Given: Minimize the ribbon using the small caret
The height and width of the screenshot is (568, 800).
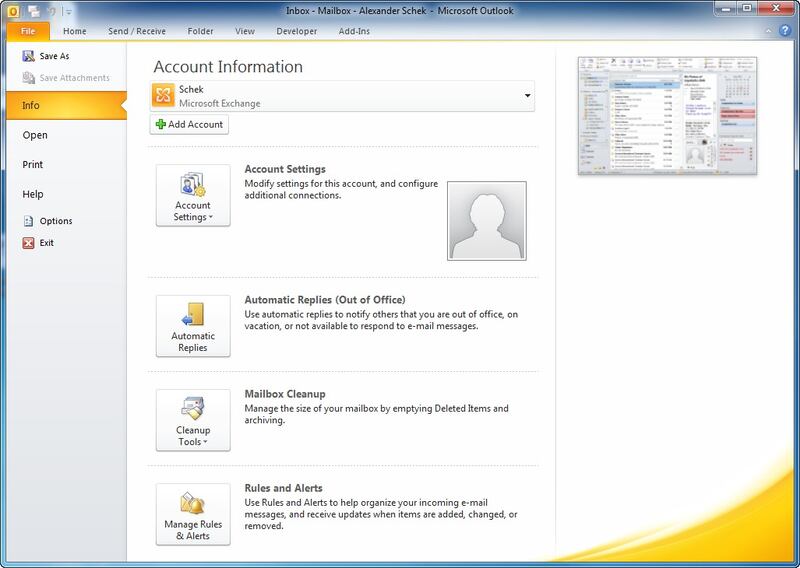Looking at the screenshot, I should tap(770, 31).
